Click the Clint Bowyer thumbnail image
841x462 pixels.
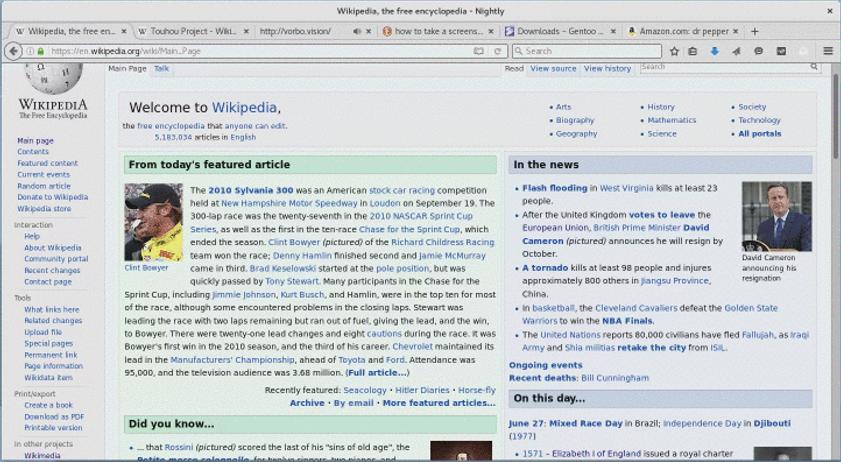[153, 222]
